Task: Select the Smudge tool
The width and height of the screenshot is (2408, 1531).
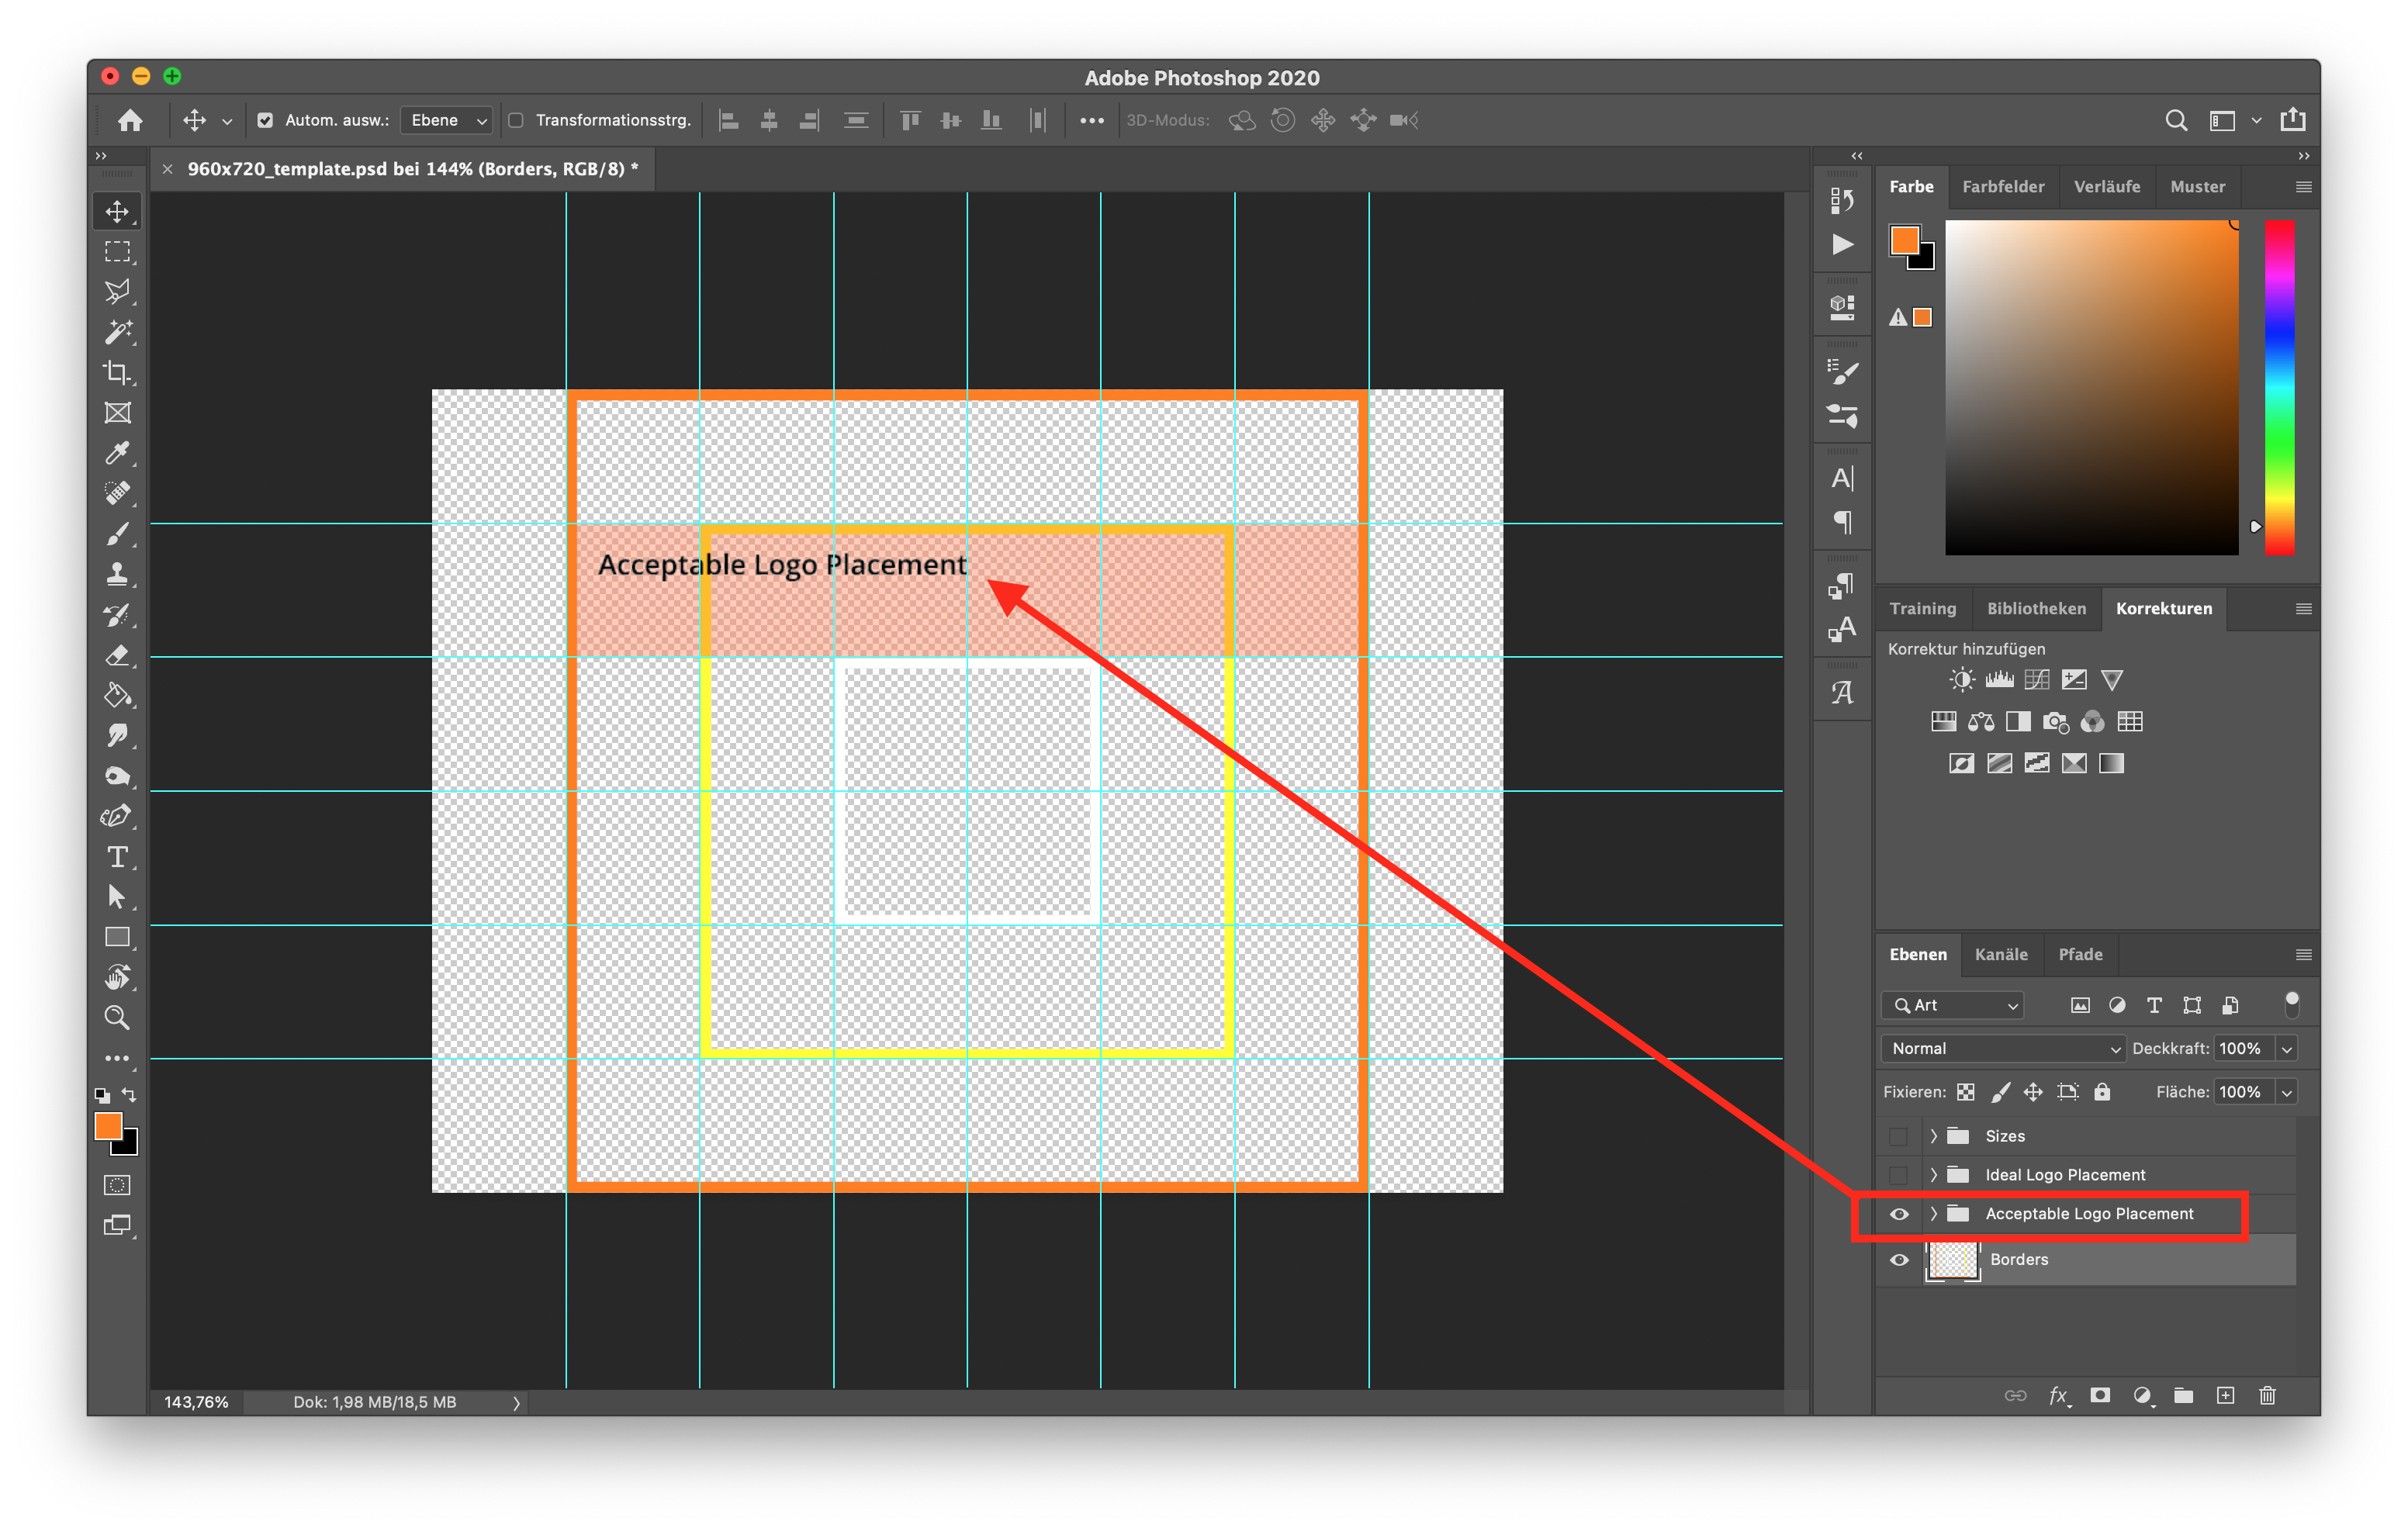Action: pyautogui.click(x=117, y=735)
